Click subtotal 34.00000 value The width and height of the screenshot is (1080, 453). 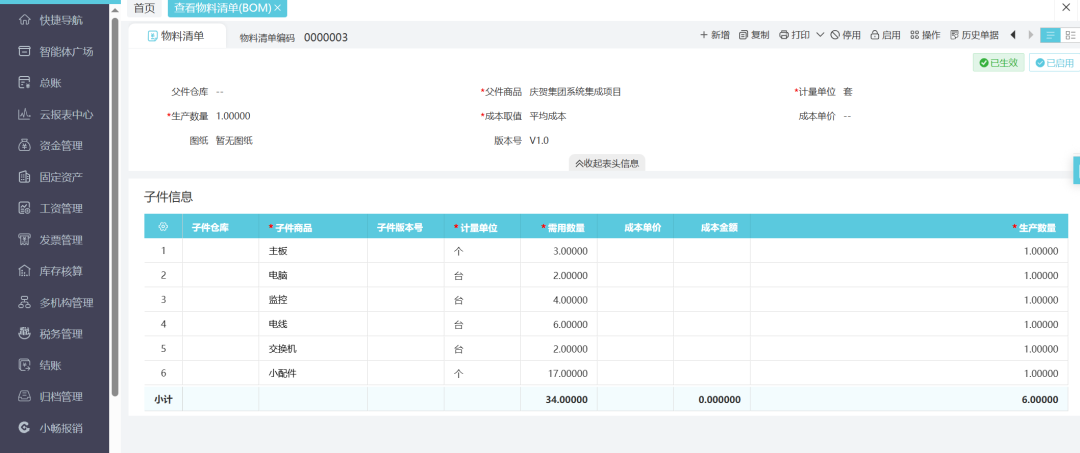(565, 399)
